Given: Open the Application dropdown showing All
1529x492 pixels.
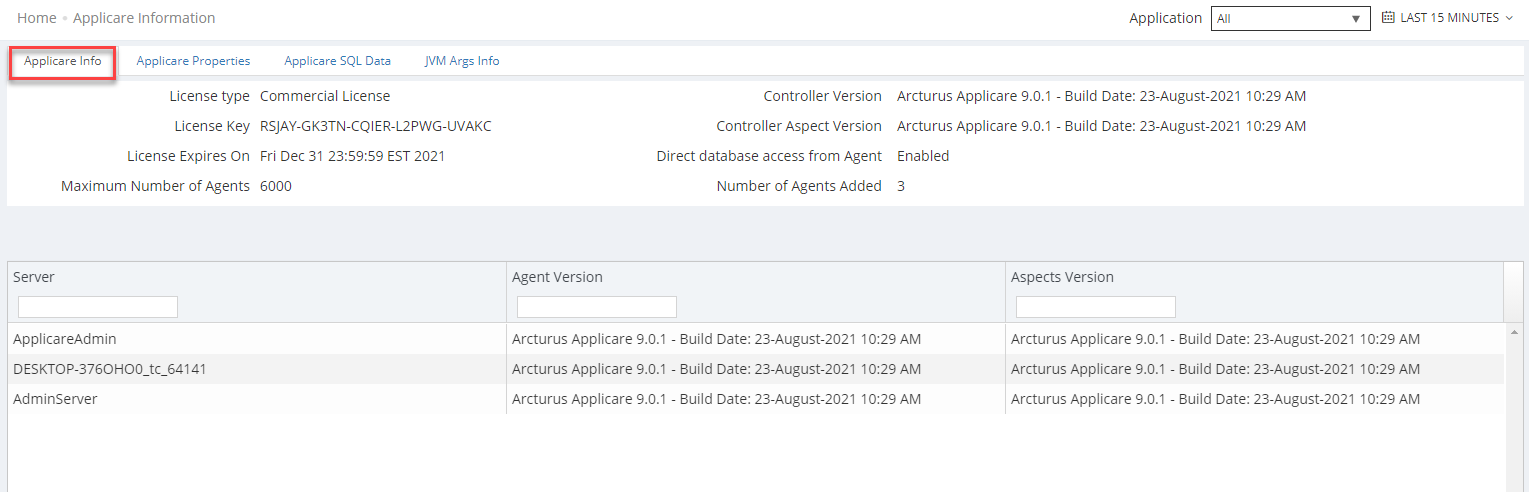Looking at the screenshot, I should pos(1290,19).
